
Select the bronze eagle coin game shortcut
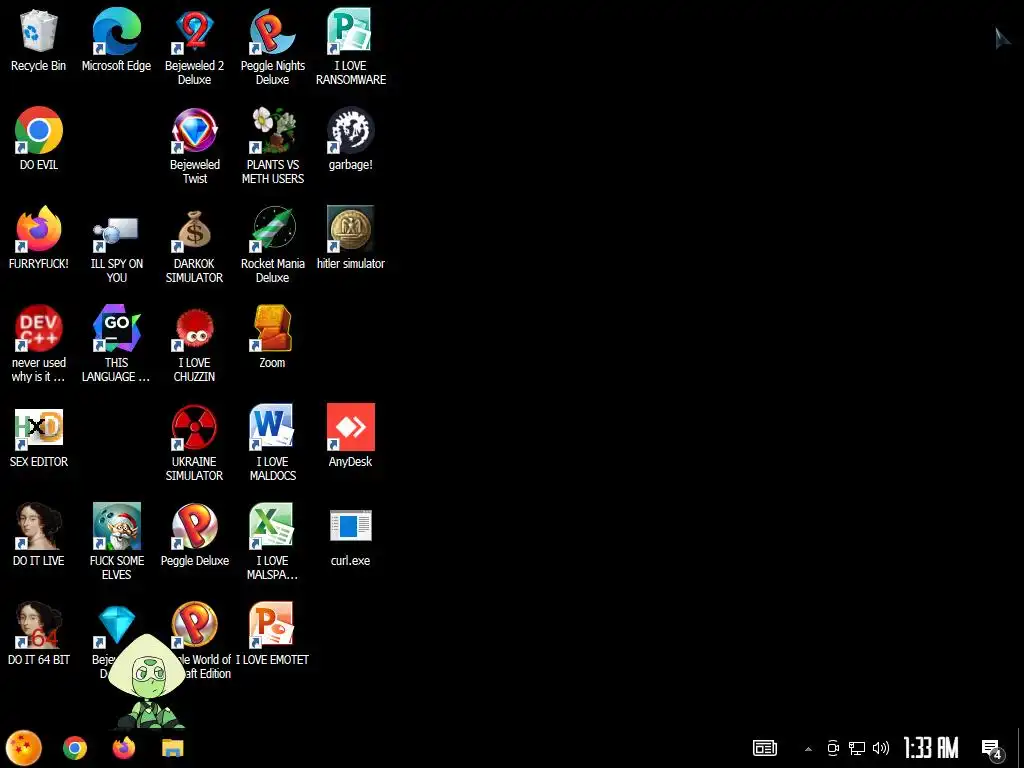pyautogui.click(x=351, y=238)
